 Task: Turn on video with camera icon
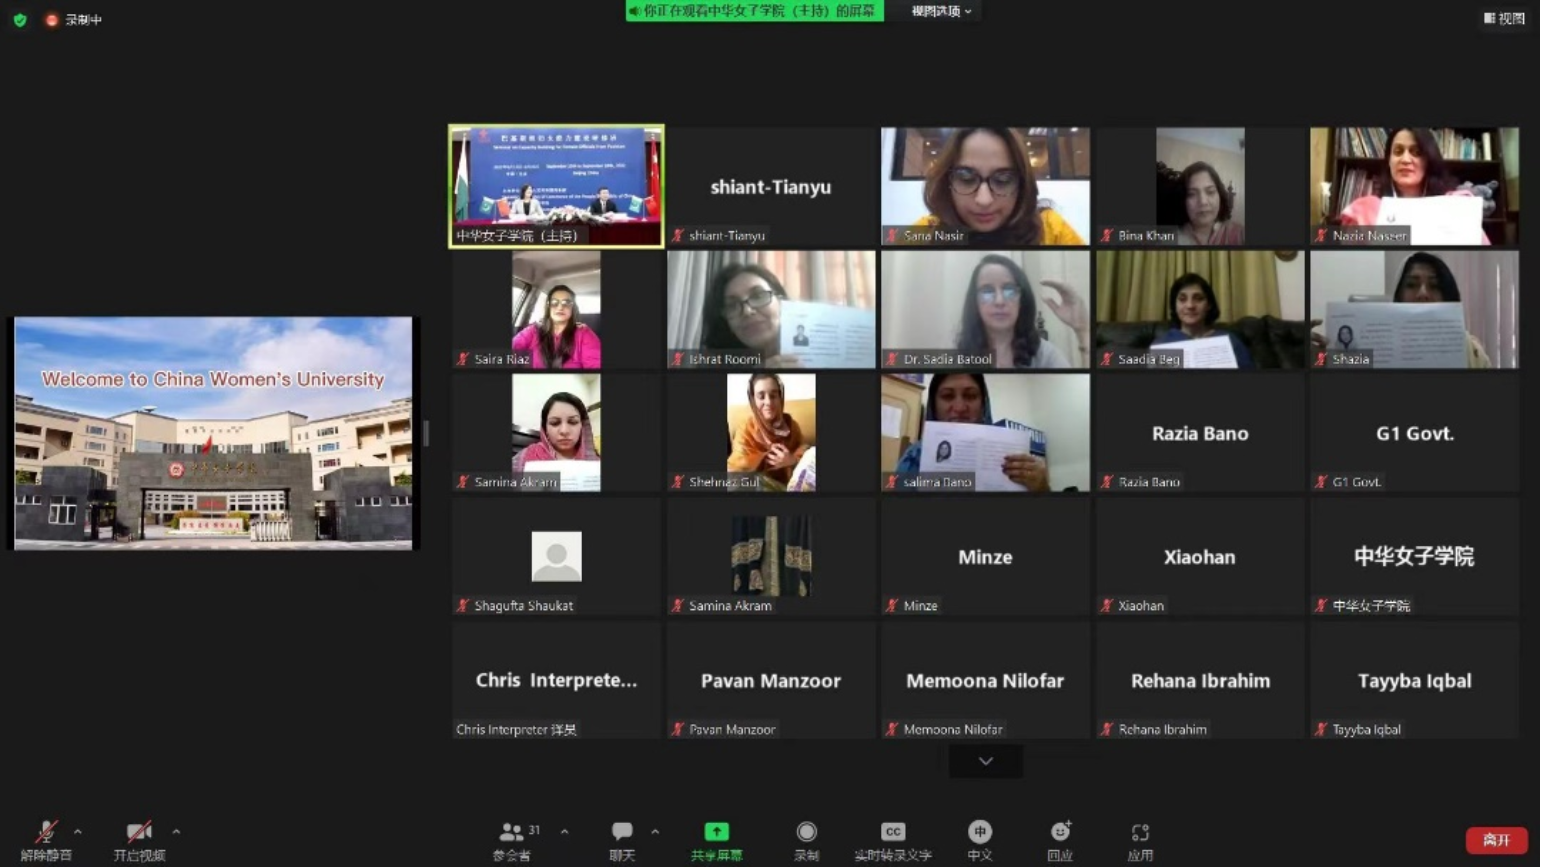click(x=139, y=832)
